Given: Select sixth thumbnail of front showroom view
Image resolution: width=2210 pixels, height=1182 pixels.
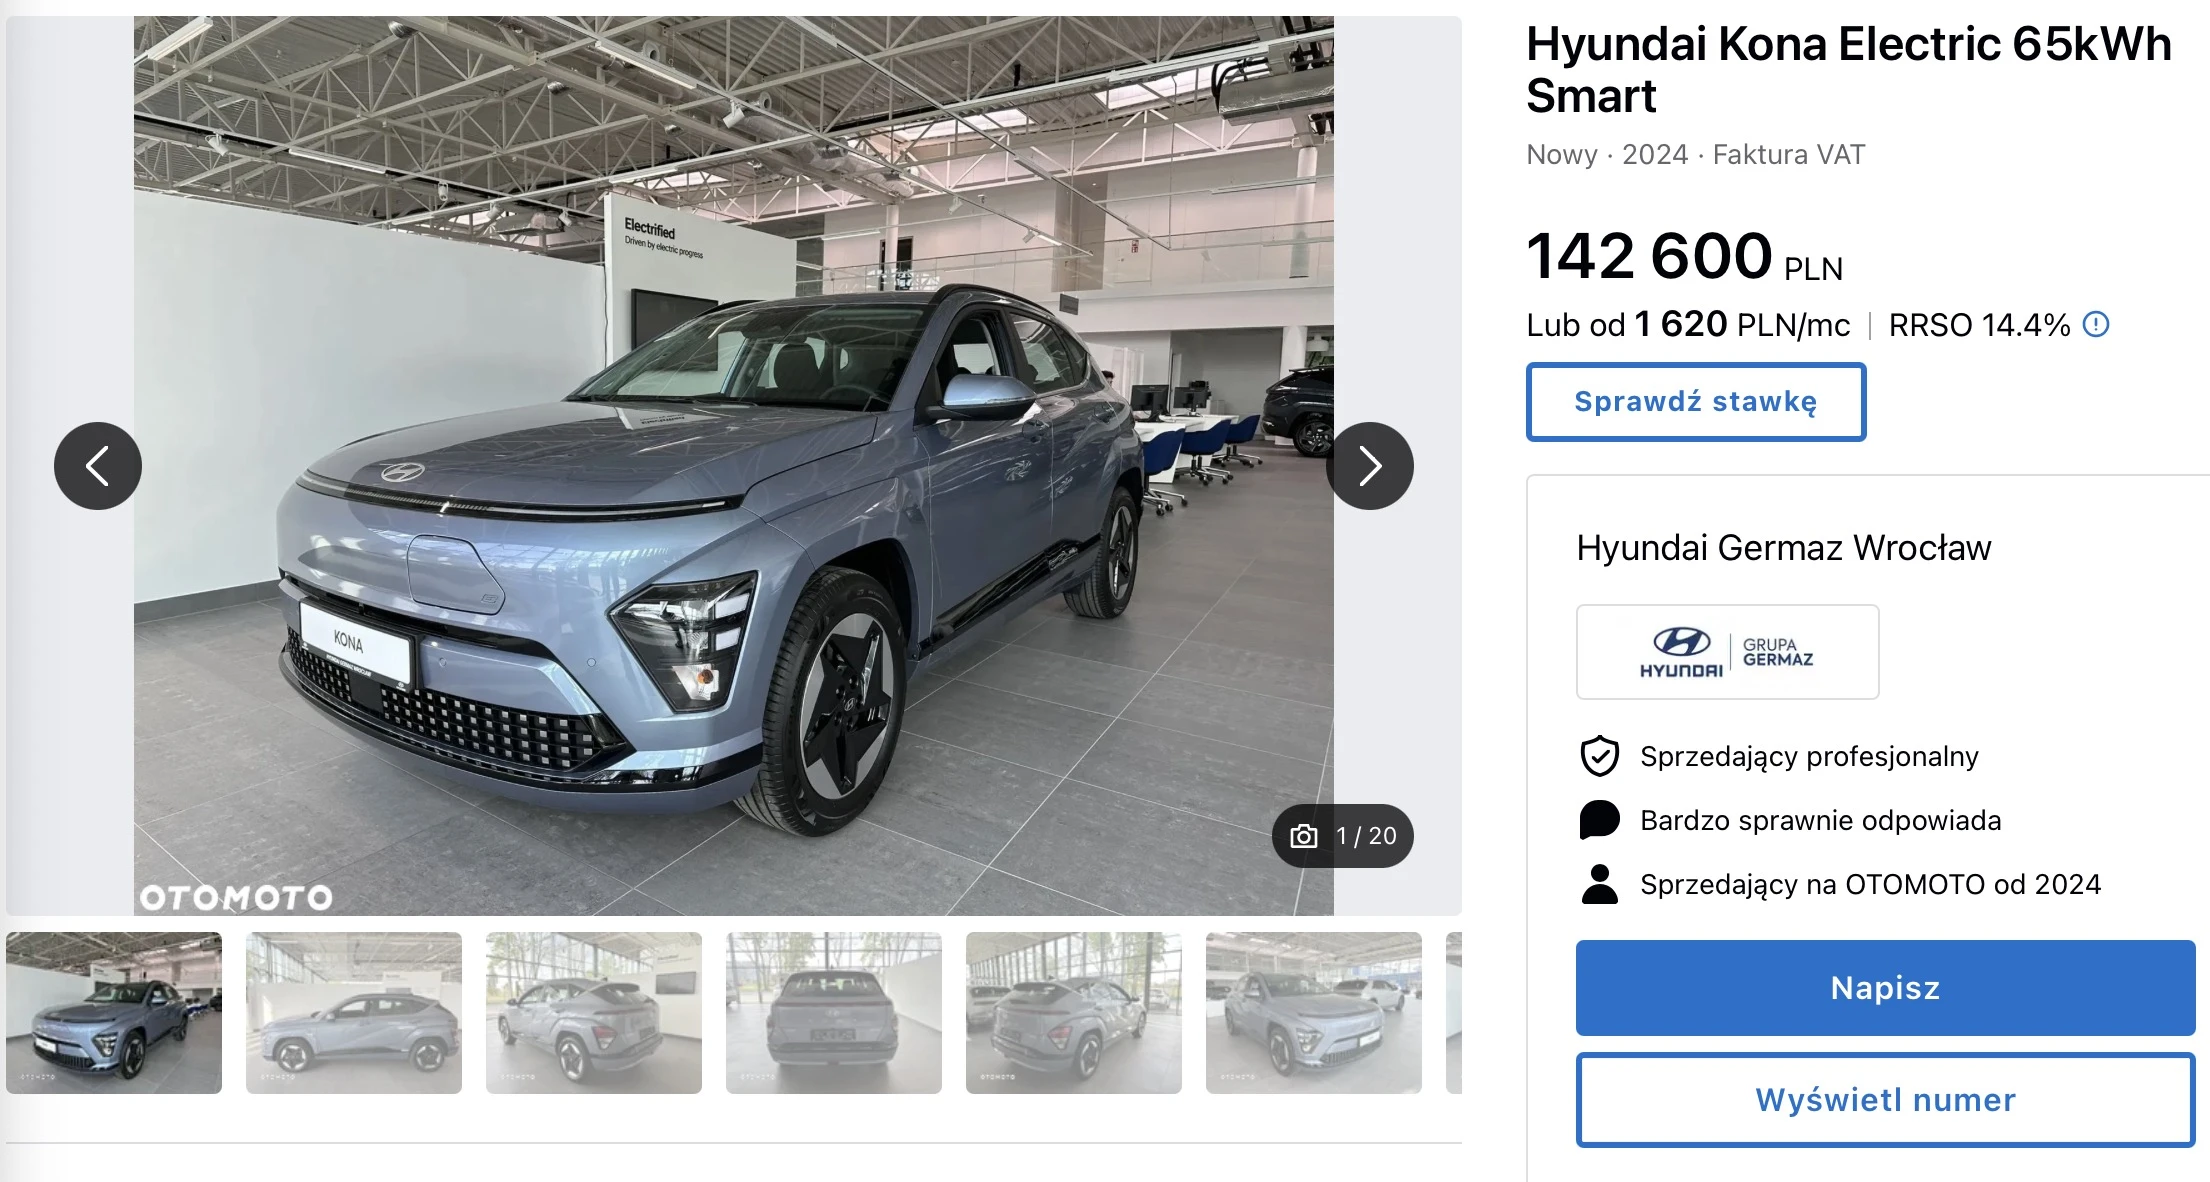Looking at the screenshot, I should click(x=1314, y=1013).
